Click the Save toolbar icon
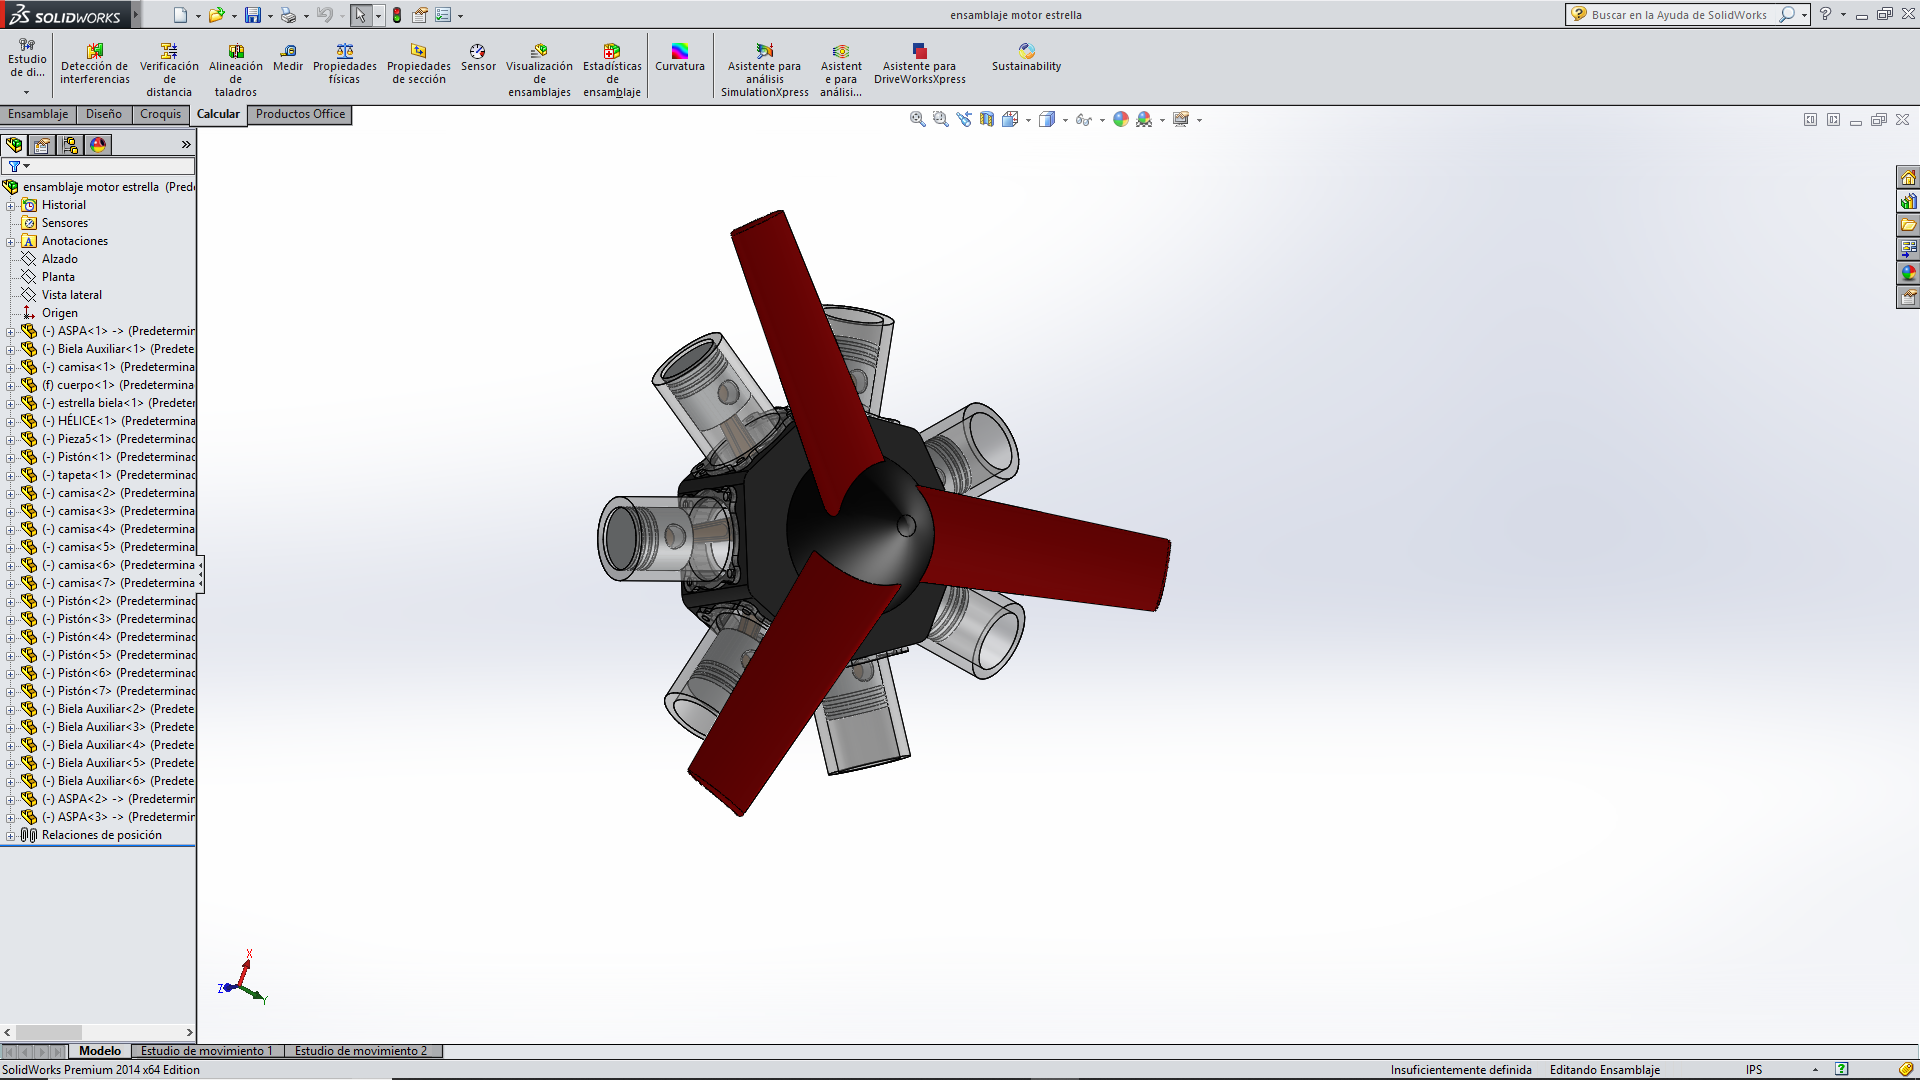Screen dimensions: 1920x1080 click(x=253, y=15)
